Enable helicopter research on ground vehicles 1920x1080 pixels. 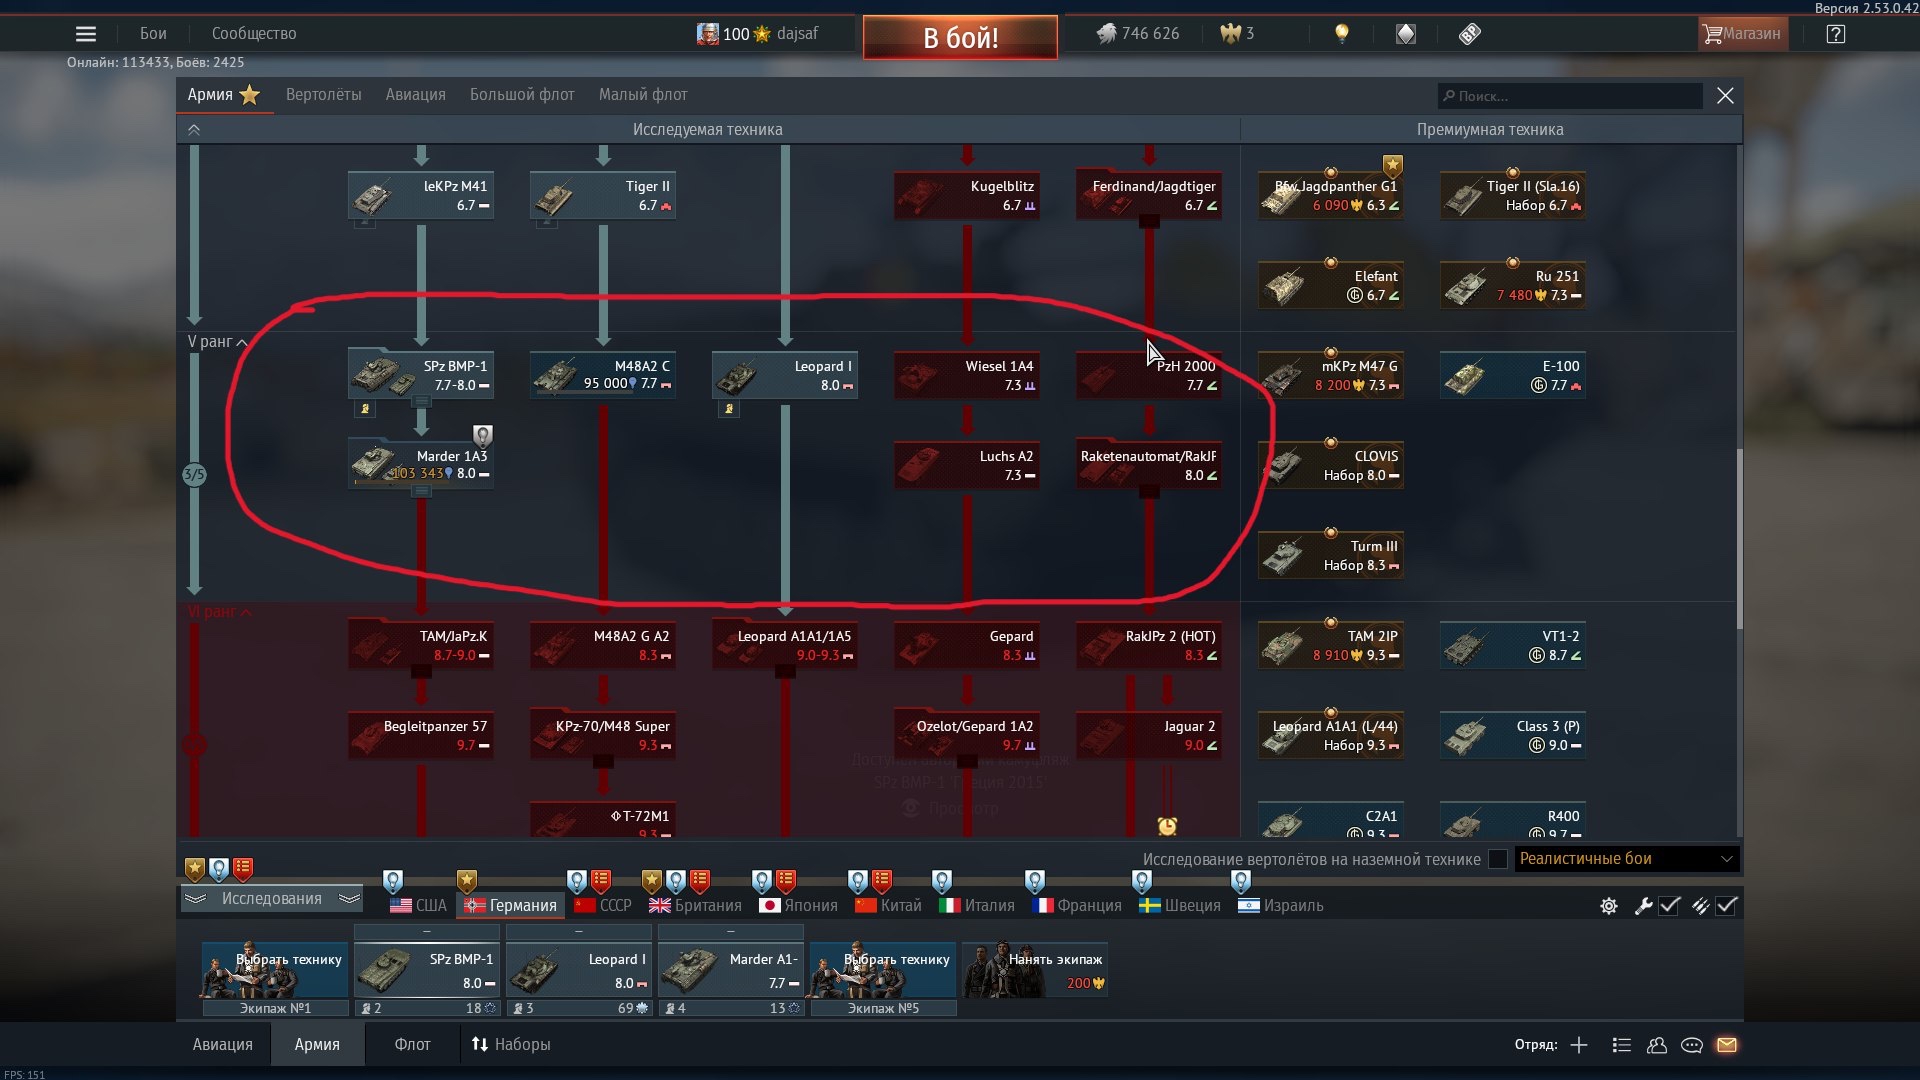tap(1498, 859)
